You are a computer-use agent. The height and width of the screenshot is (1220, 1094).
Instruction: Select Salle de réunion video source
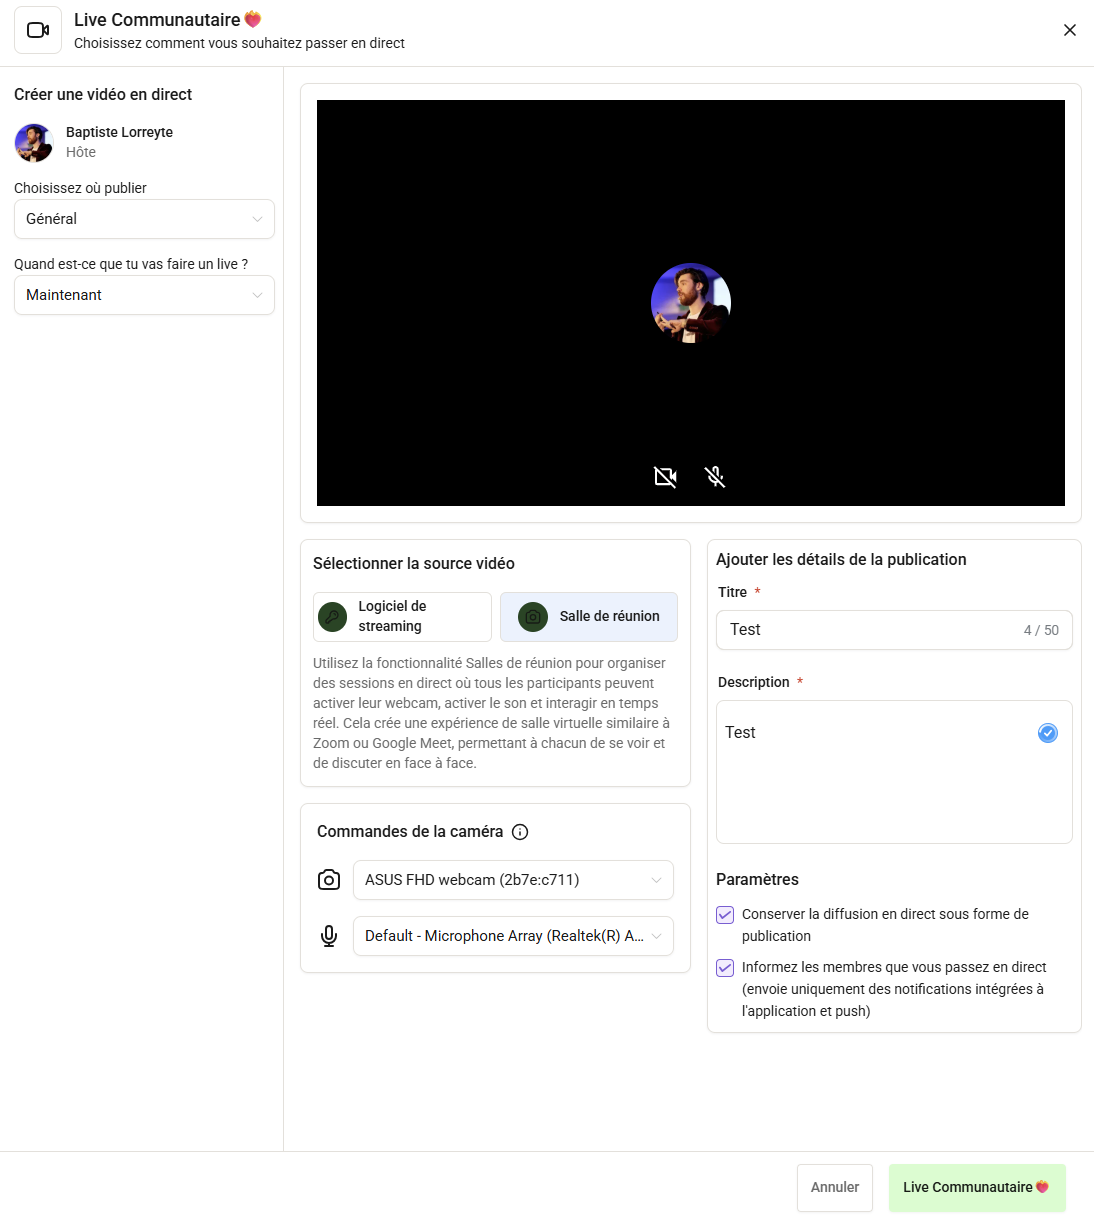tap(589, 617)
